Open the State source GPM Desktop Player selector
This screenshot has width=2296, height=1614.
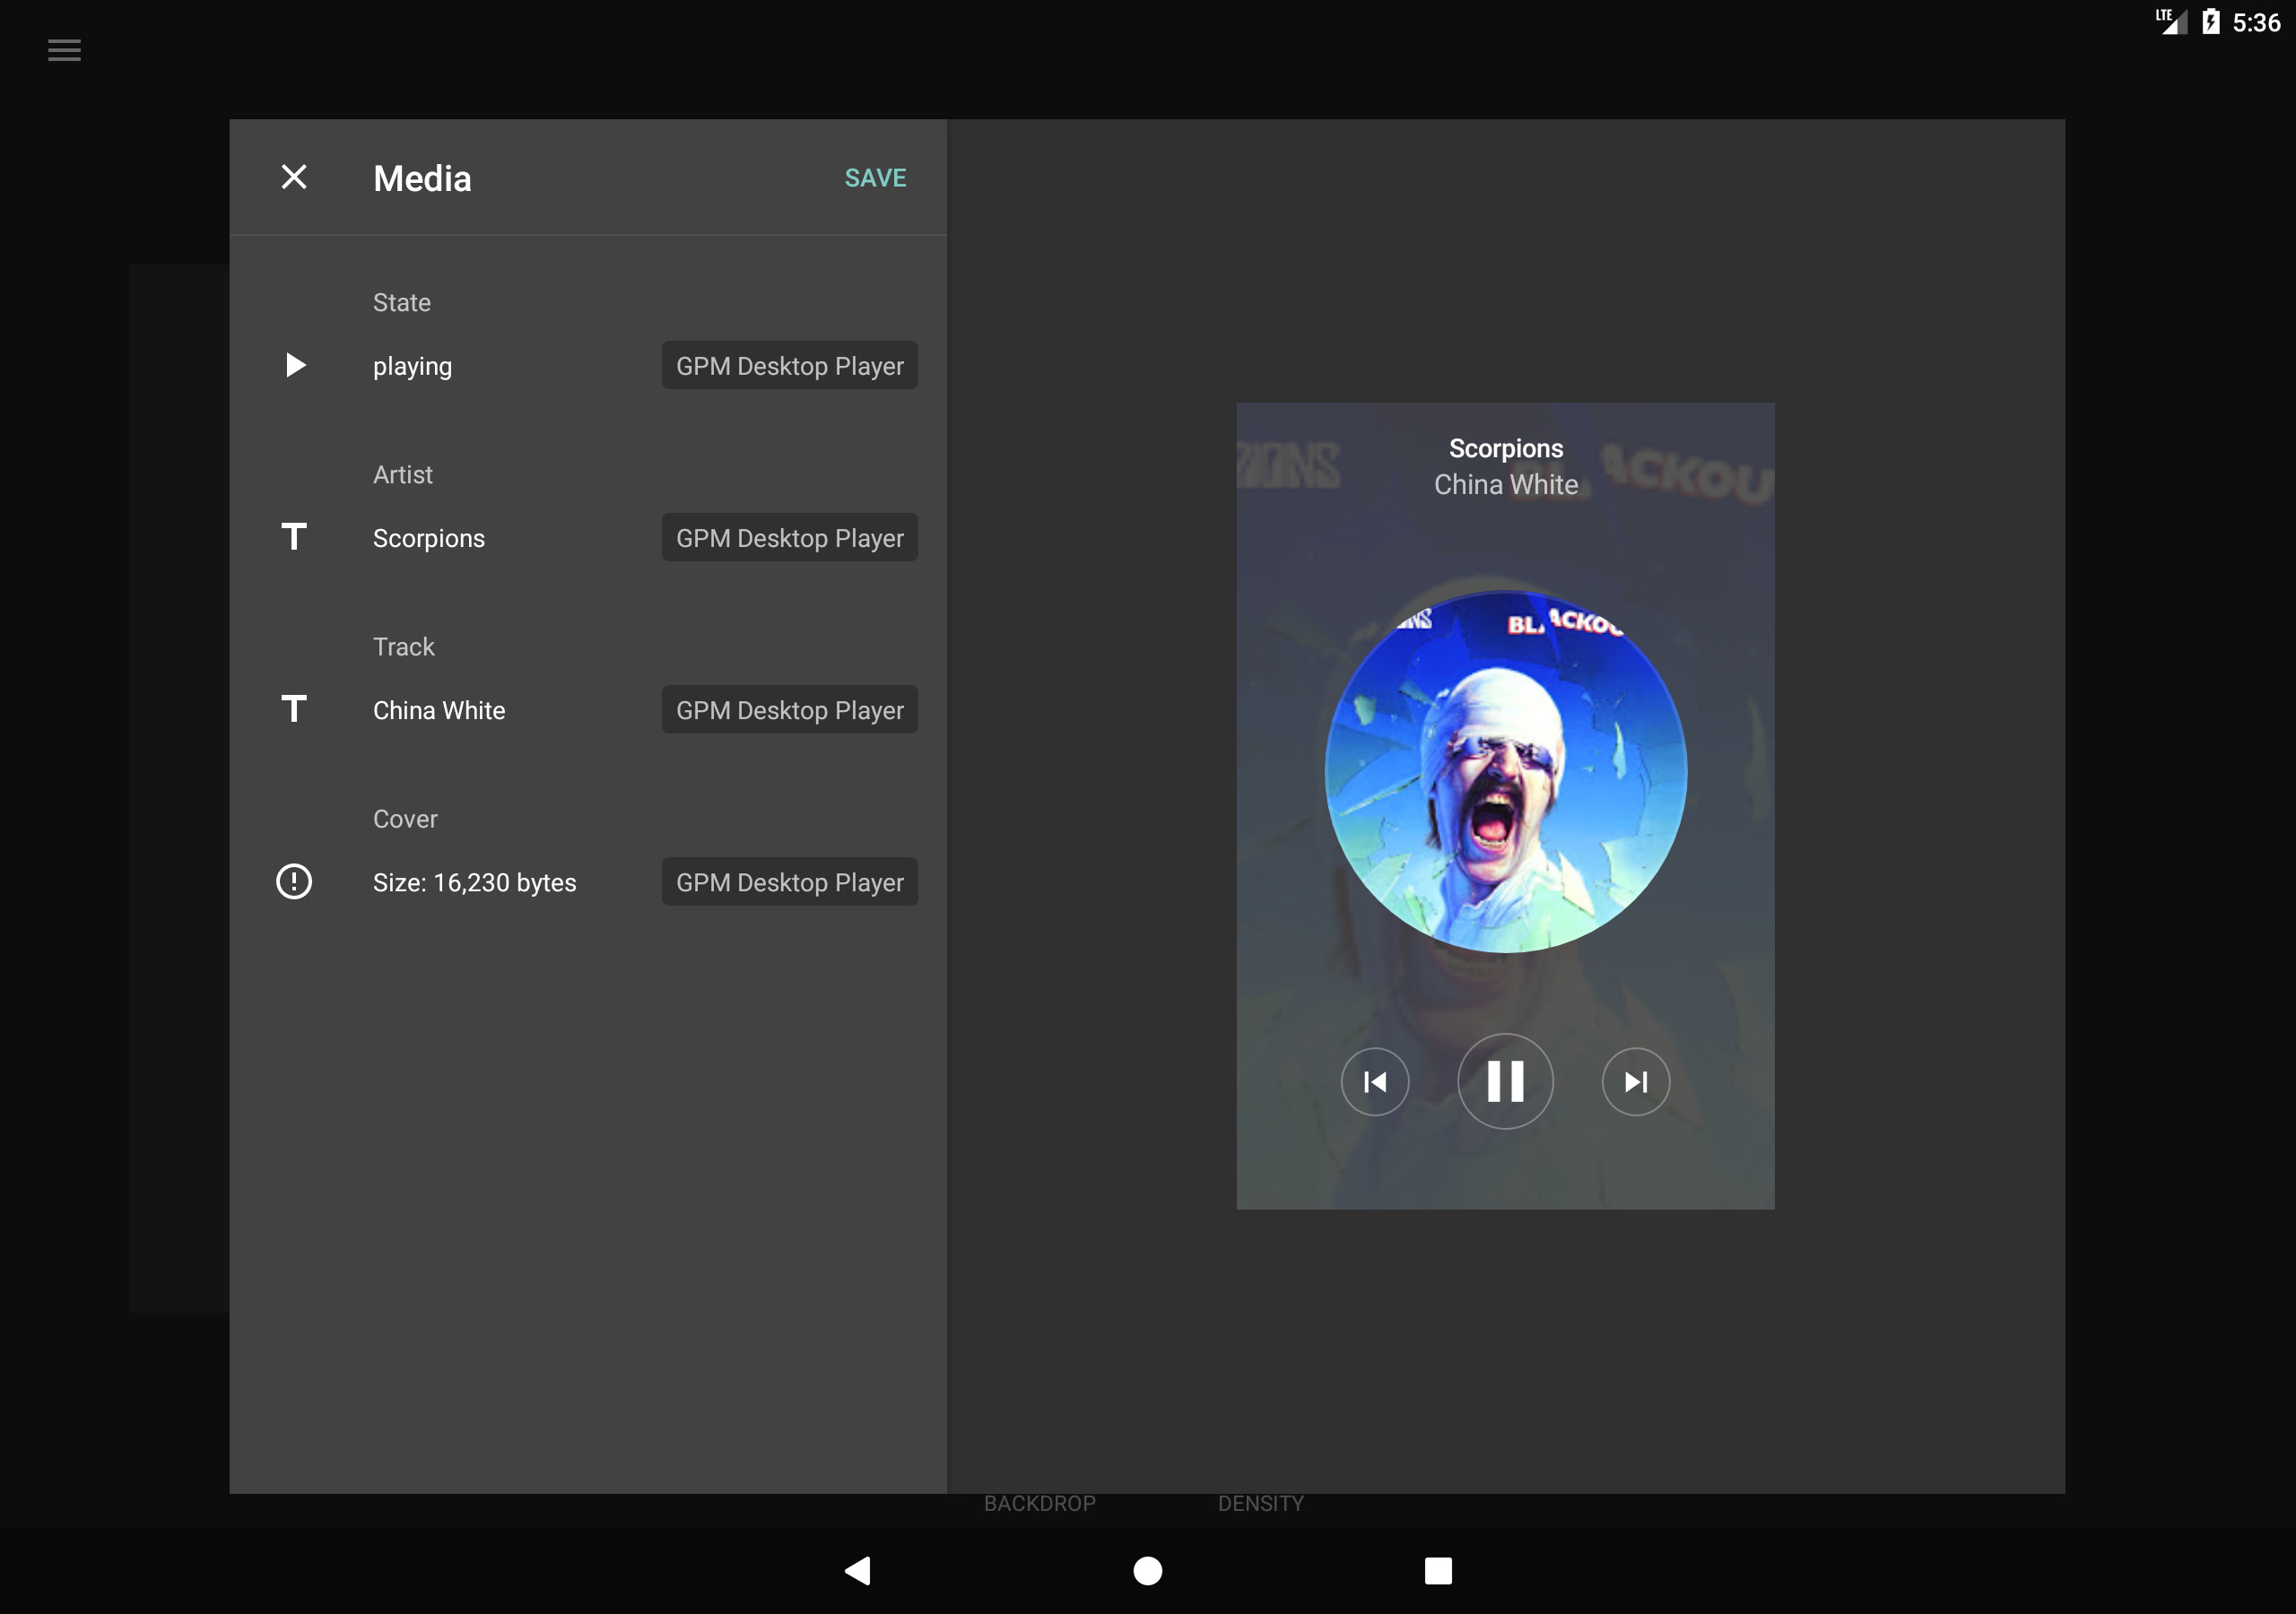click(x=790, y=365)
